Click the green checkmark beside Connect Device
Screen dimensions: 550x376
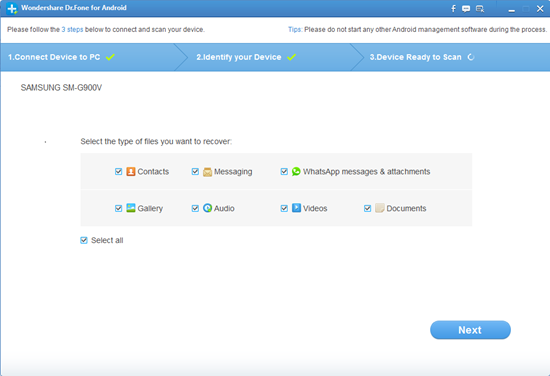pos(110,57)
